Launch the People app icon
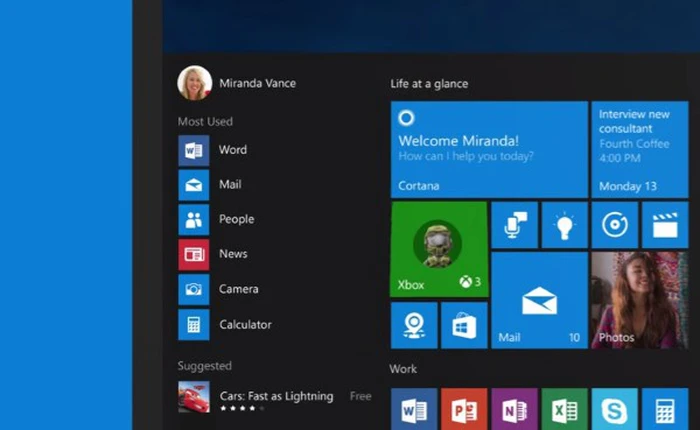 click(194, 220)
